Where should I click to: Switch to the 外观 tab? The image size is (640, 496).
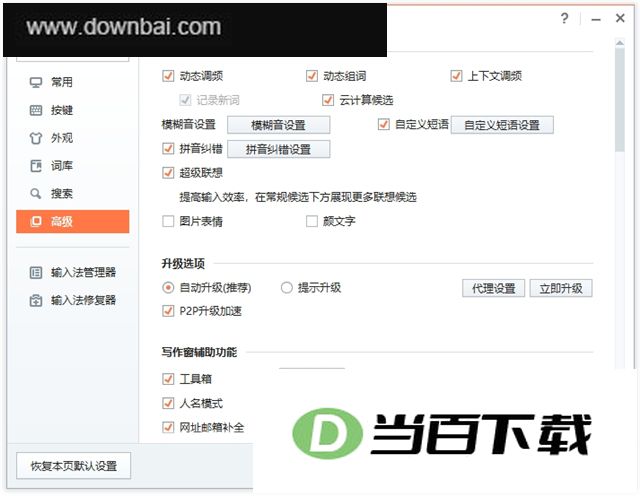(x=73, y=138)
